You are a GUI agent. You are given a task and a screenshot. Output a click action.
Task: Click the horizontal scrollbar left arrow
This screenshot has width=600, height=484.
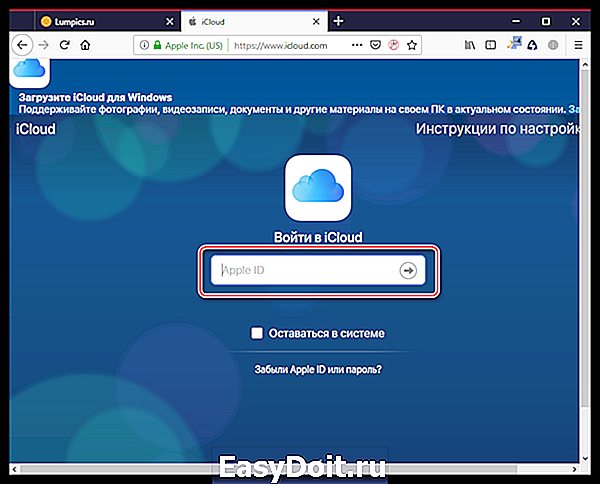click(x=14, y=469)
